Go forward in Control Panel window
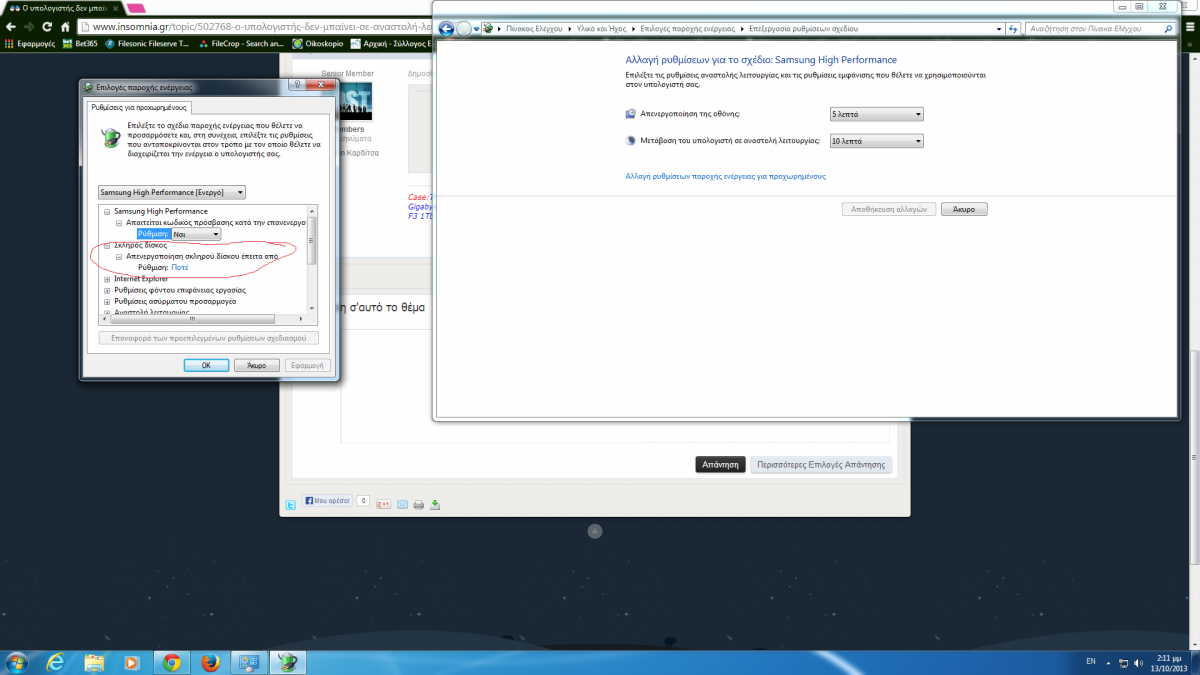The image size is (1200, 675). (x=464, y=29)
